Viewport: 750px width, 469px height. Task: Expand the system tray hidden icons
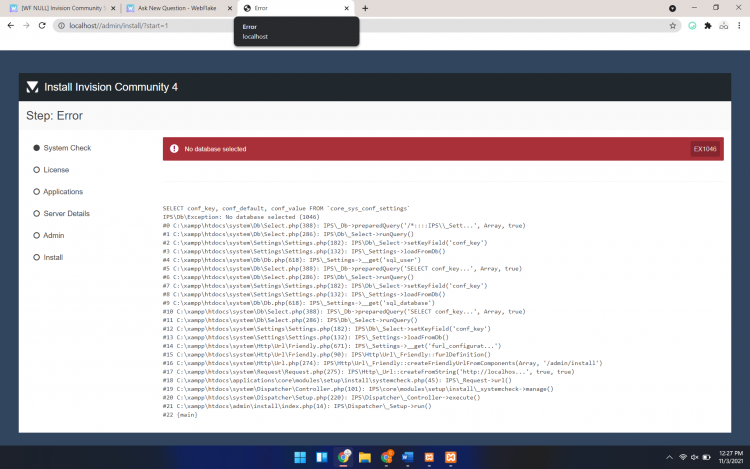[x=668, y=457]
